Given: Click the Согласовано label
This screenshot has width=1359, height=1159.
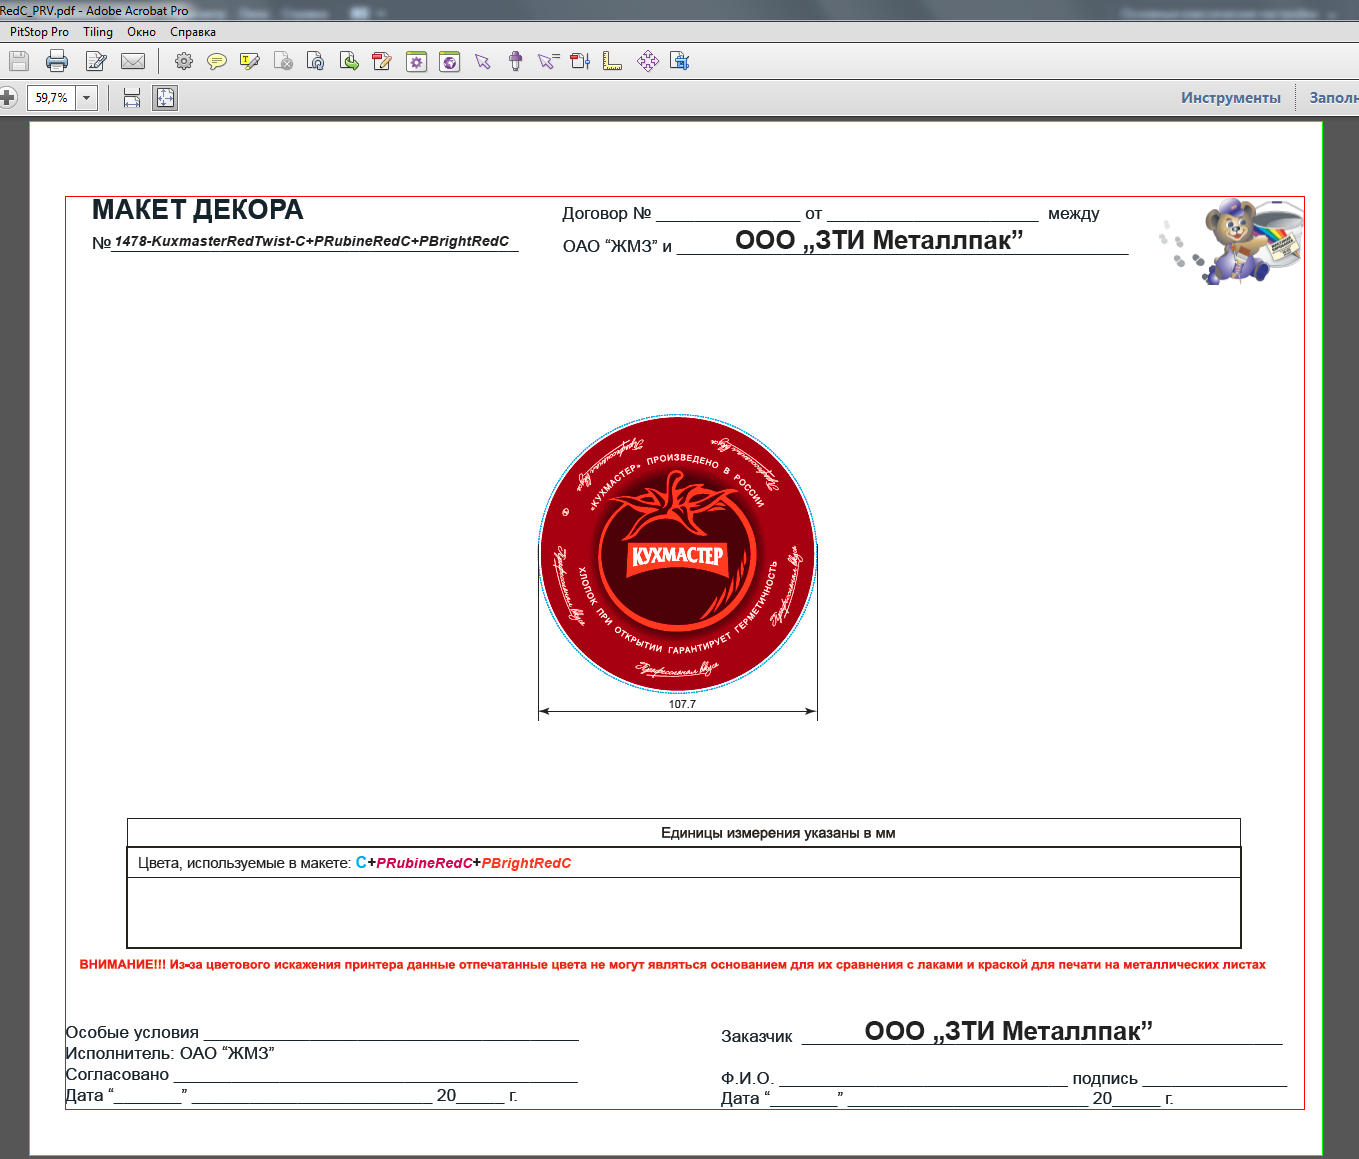Looking at the screenshot, I should pos(117,1074).
